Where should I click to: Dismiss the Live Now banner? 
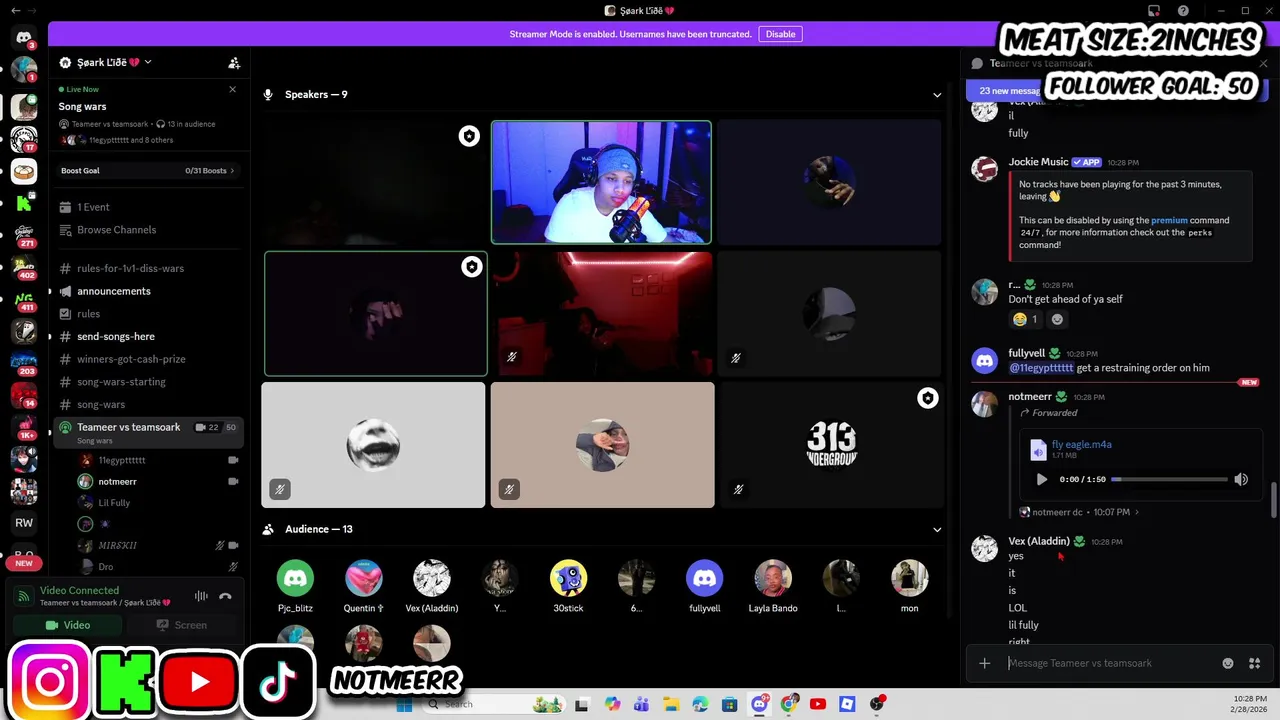[x=233, y=89]
